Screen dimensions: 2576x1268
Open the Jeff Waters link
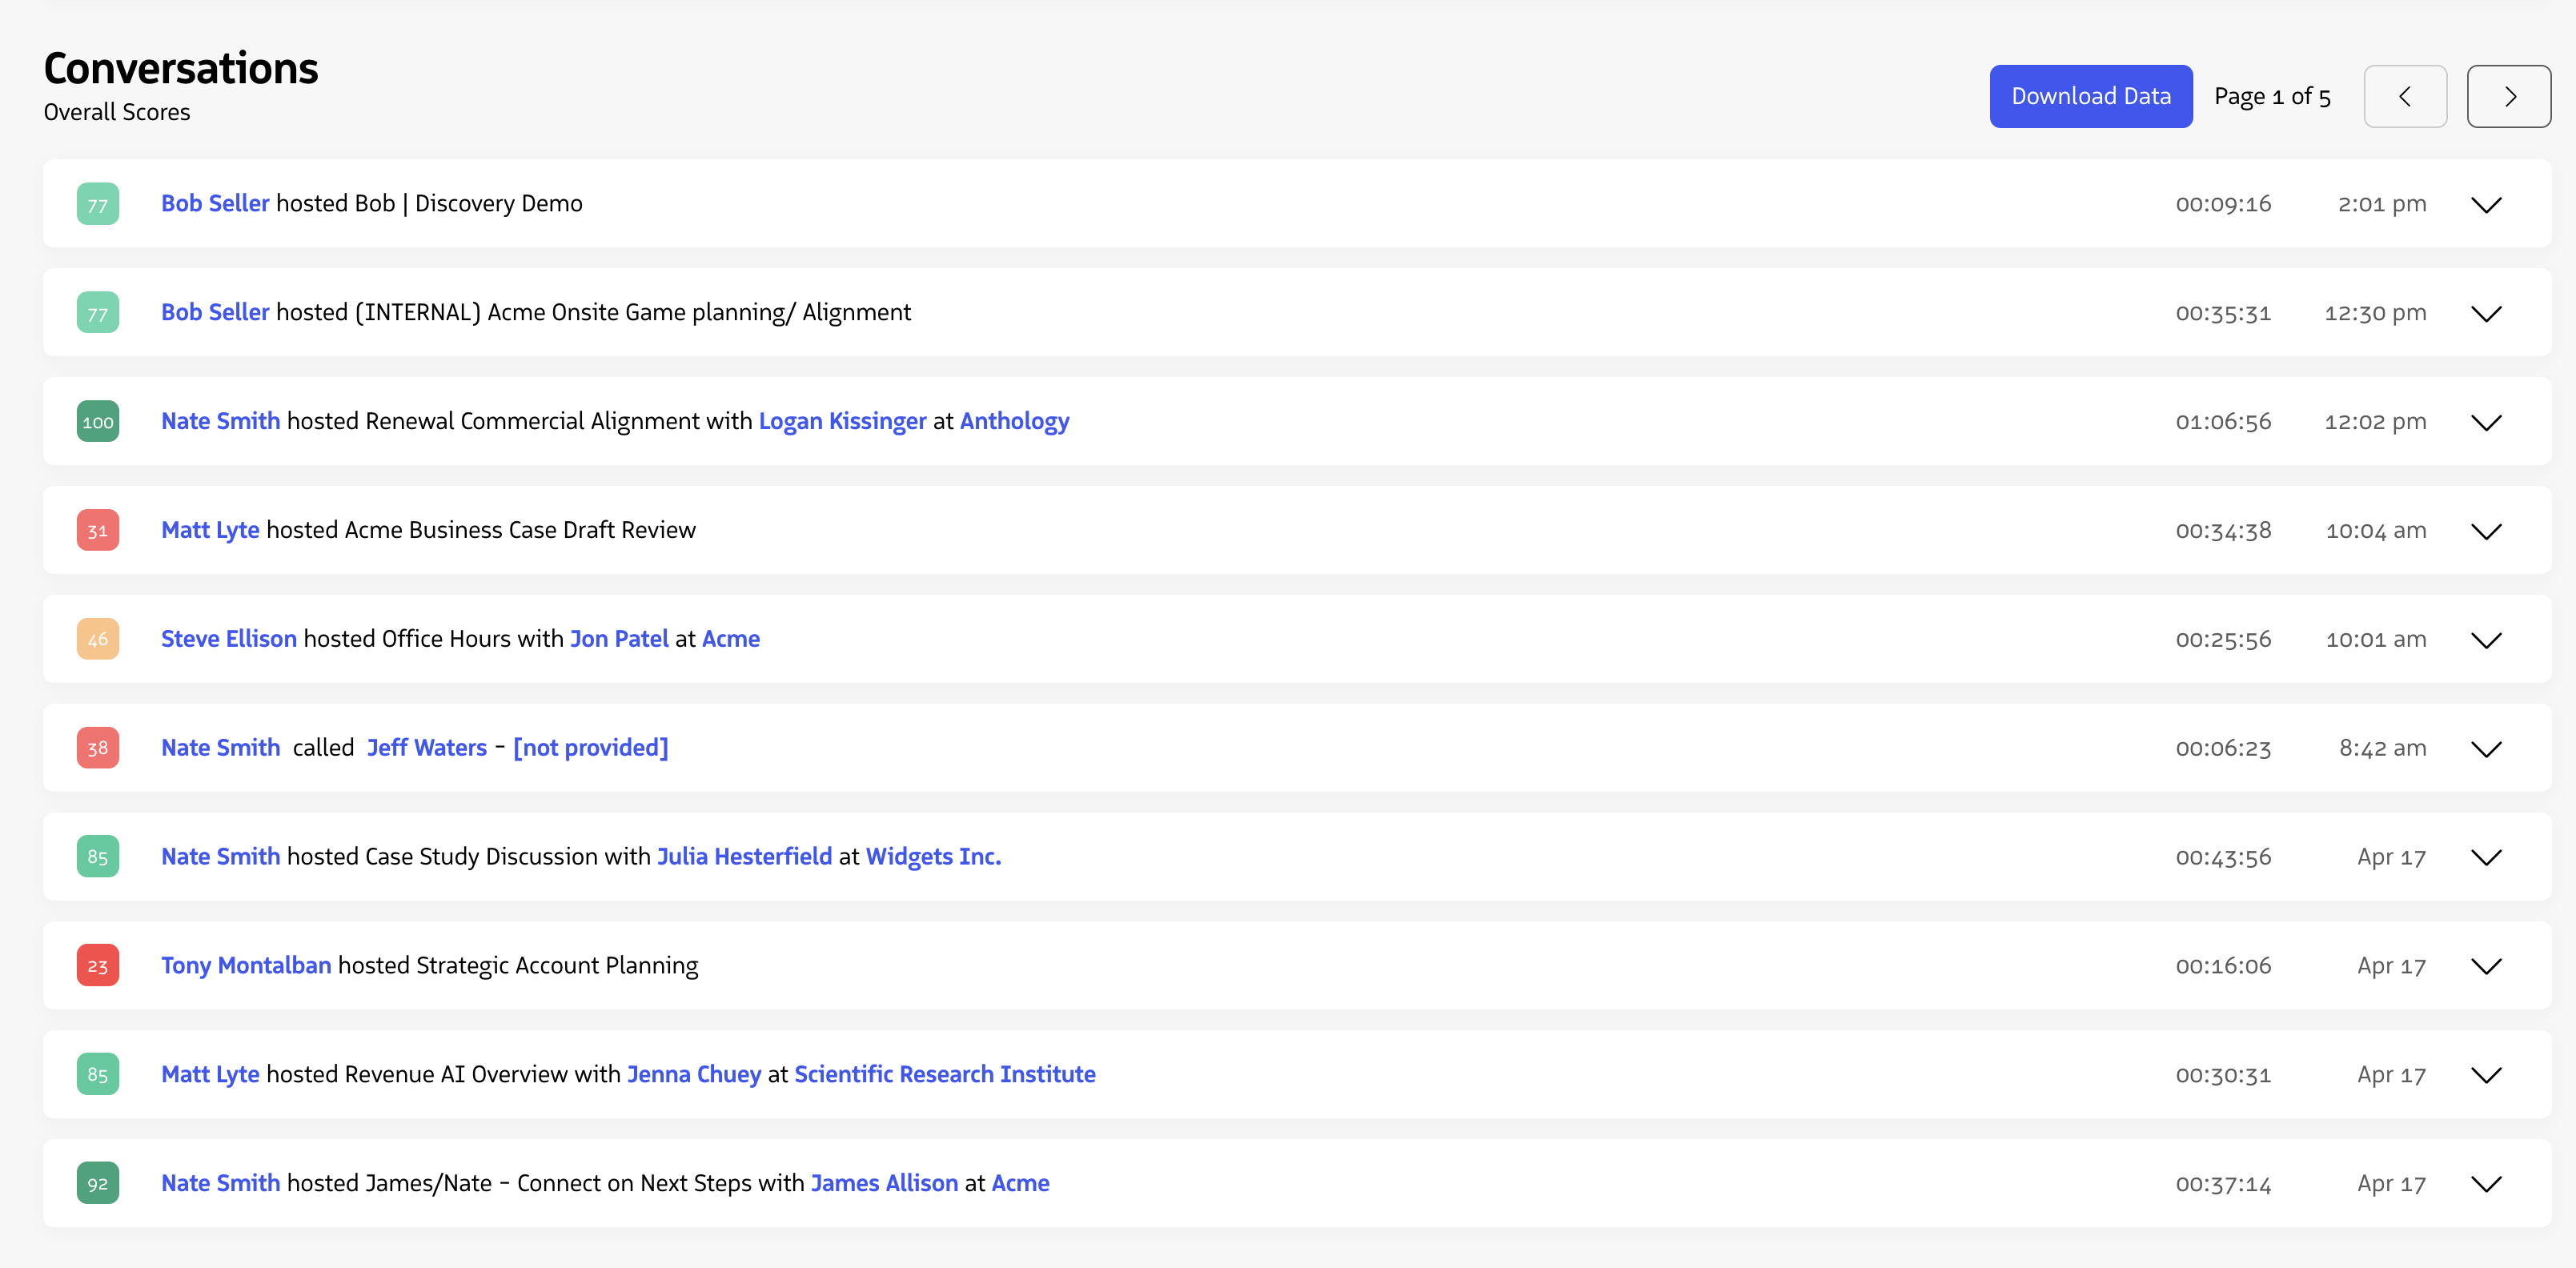pyautogui.click(x=427, y=748)
